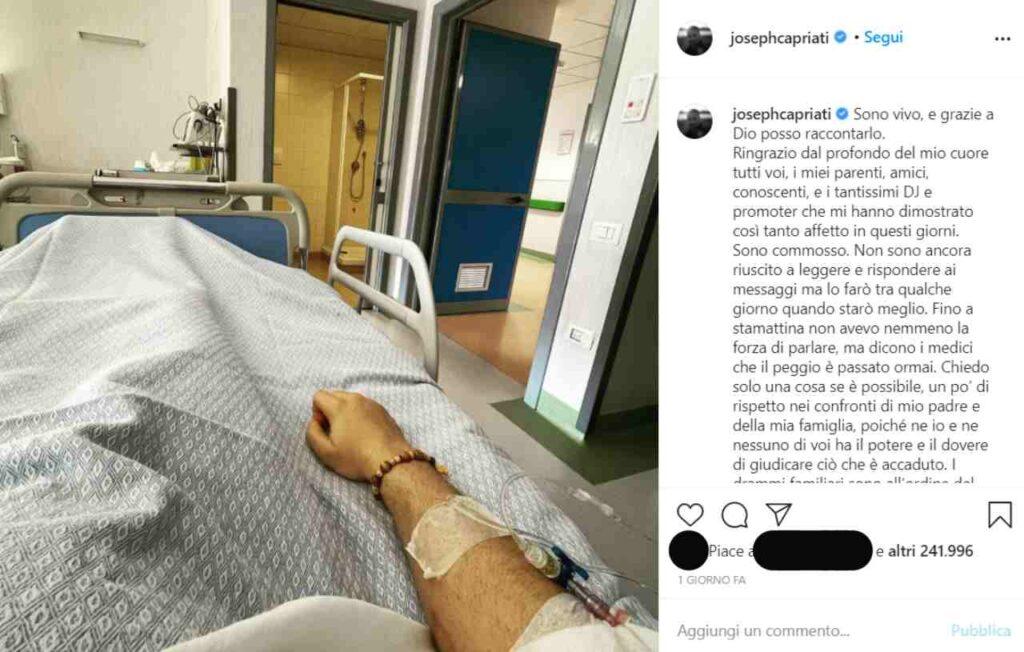Click the verified badge in the caption
The width and height of the screenshot is (1024, 652).
pos(842,114)
